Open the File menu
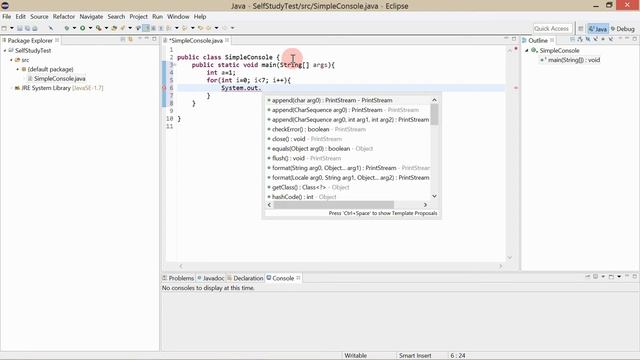Viewport: 640px width, 360px height. tap(7, 17)
